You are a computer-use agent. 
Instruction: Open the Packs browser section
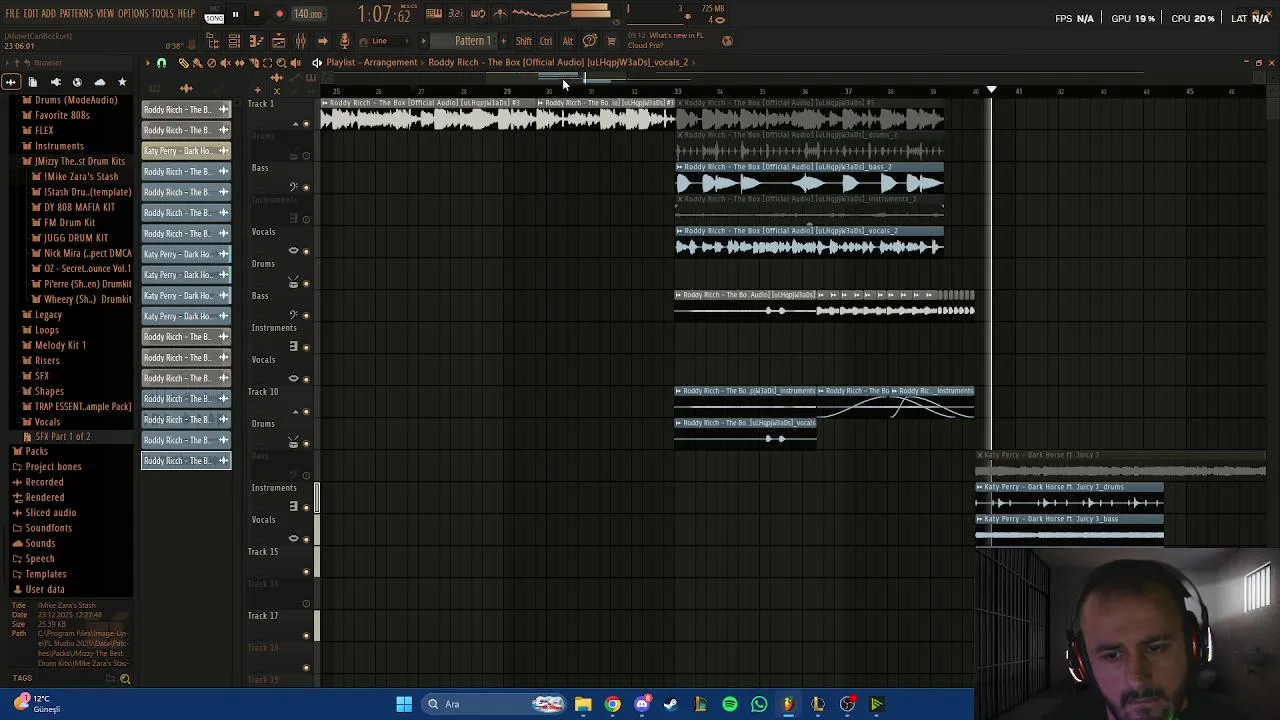(x=36, y=452)
